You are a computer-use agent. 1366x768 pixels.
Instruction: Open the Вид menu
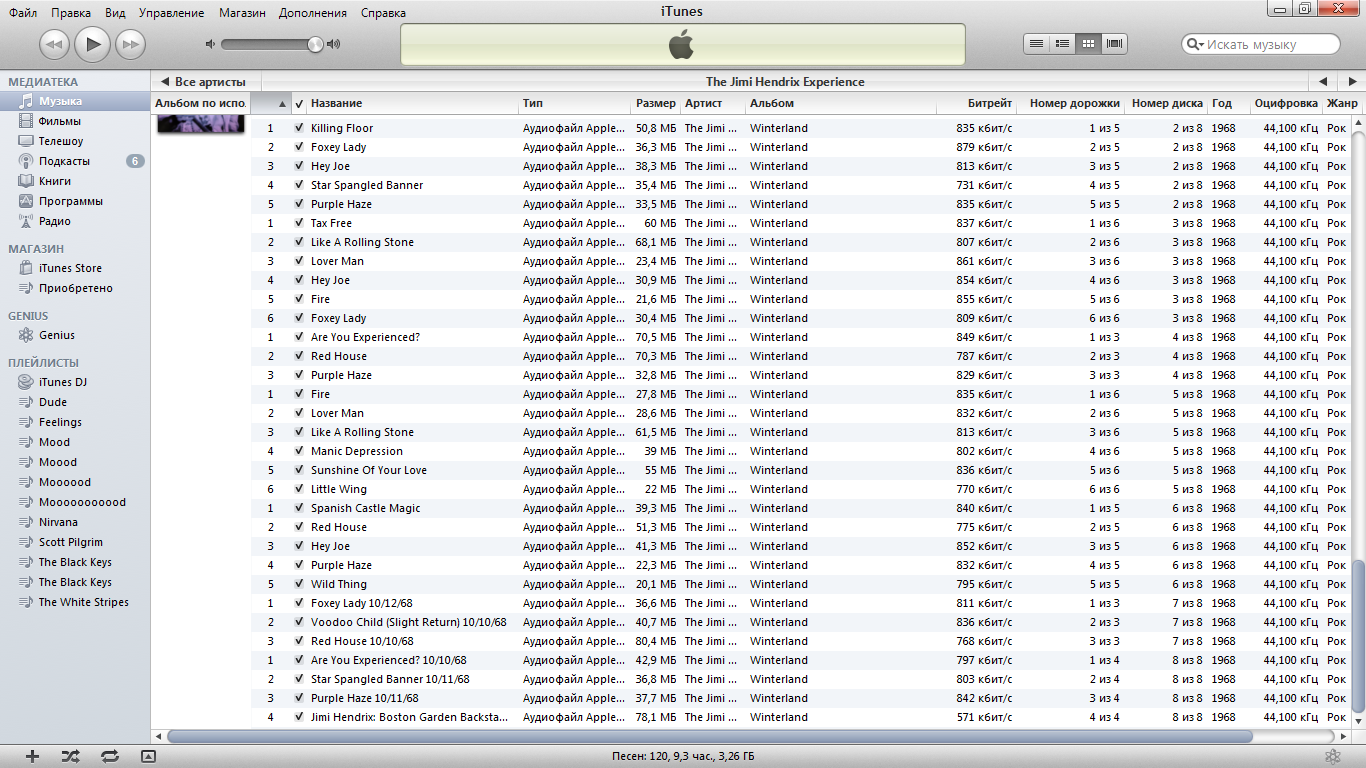115,13
